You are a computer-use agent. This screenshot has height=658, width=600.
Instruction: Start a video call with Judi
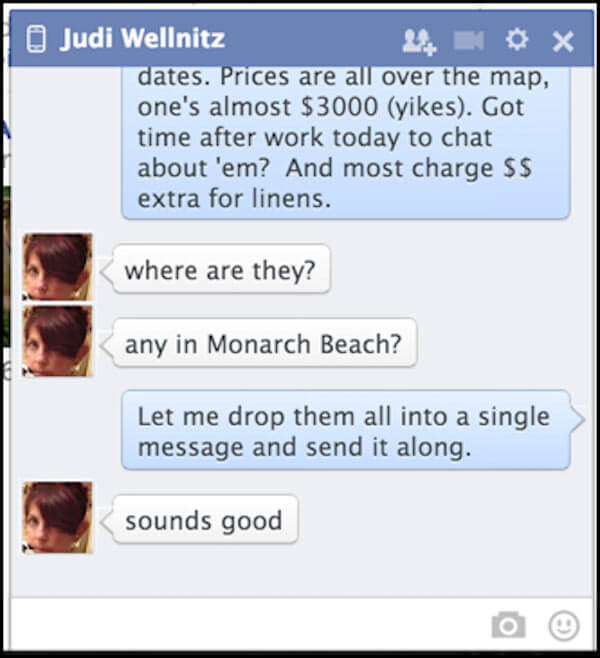tap(469, 41)
